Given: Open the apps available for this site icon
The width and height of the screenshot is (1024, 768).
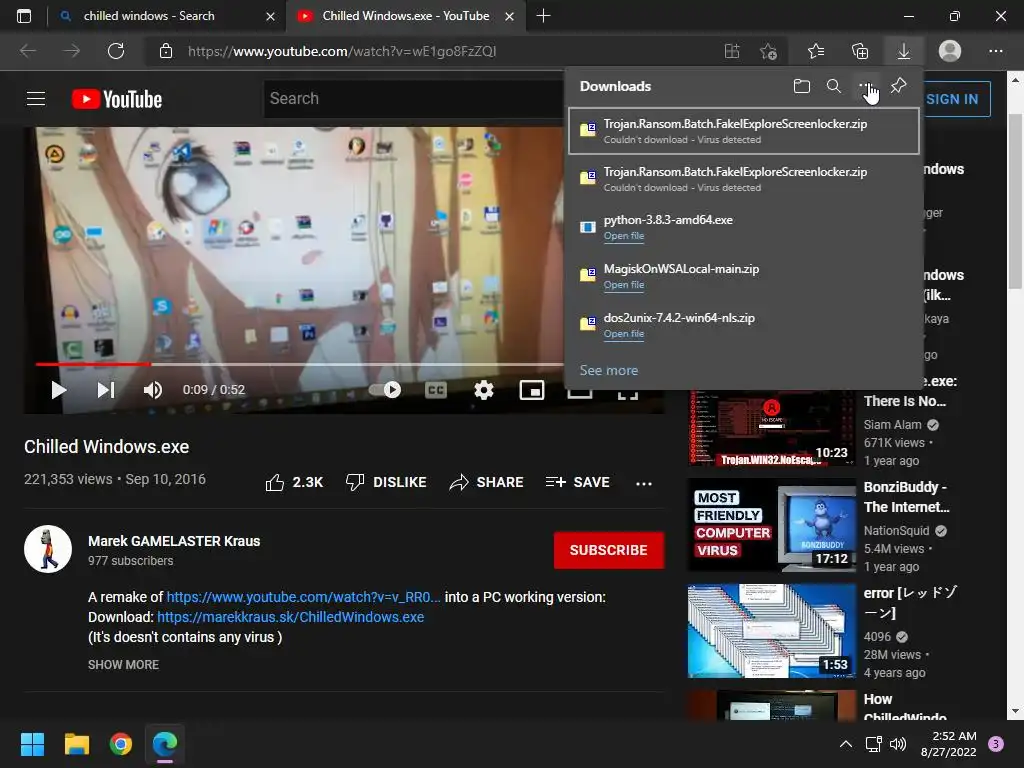Looking at the screenshot, I should [x=732, y=51].
